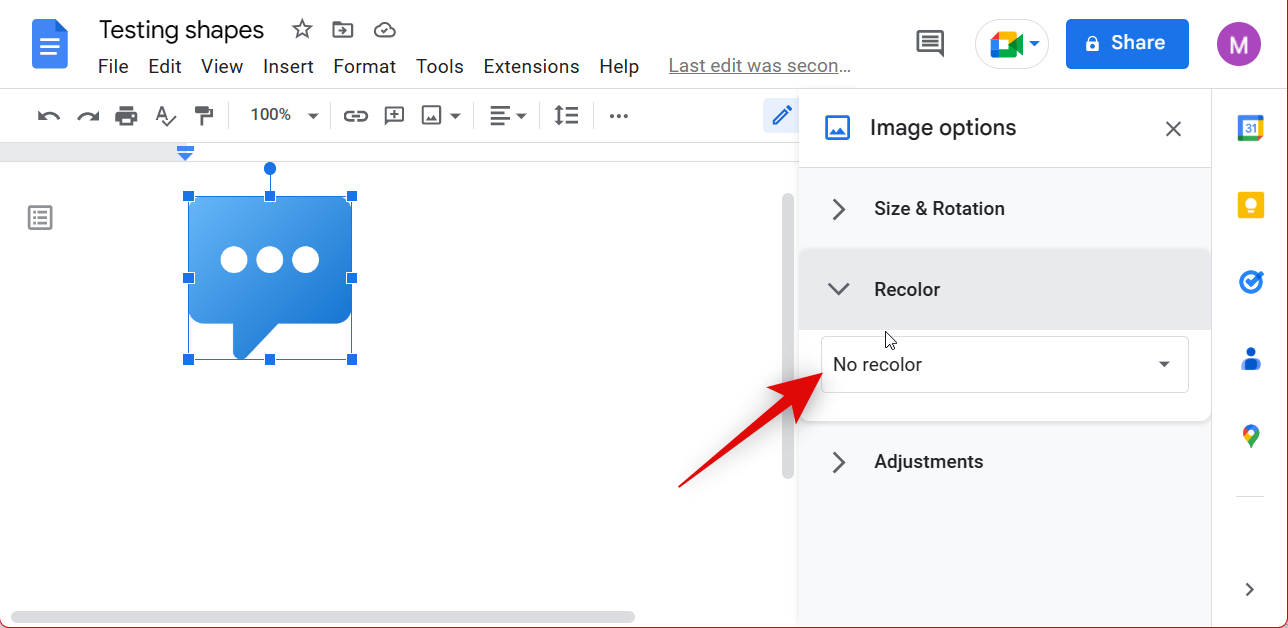Open the Google Tasks side panel
The height and width of the screenshot is (628, 1288).
[1250, 282]
